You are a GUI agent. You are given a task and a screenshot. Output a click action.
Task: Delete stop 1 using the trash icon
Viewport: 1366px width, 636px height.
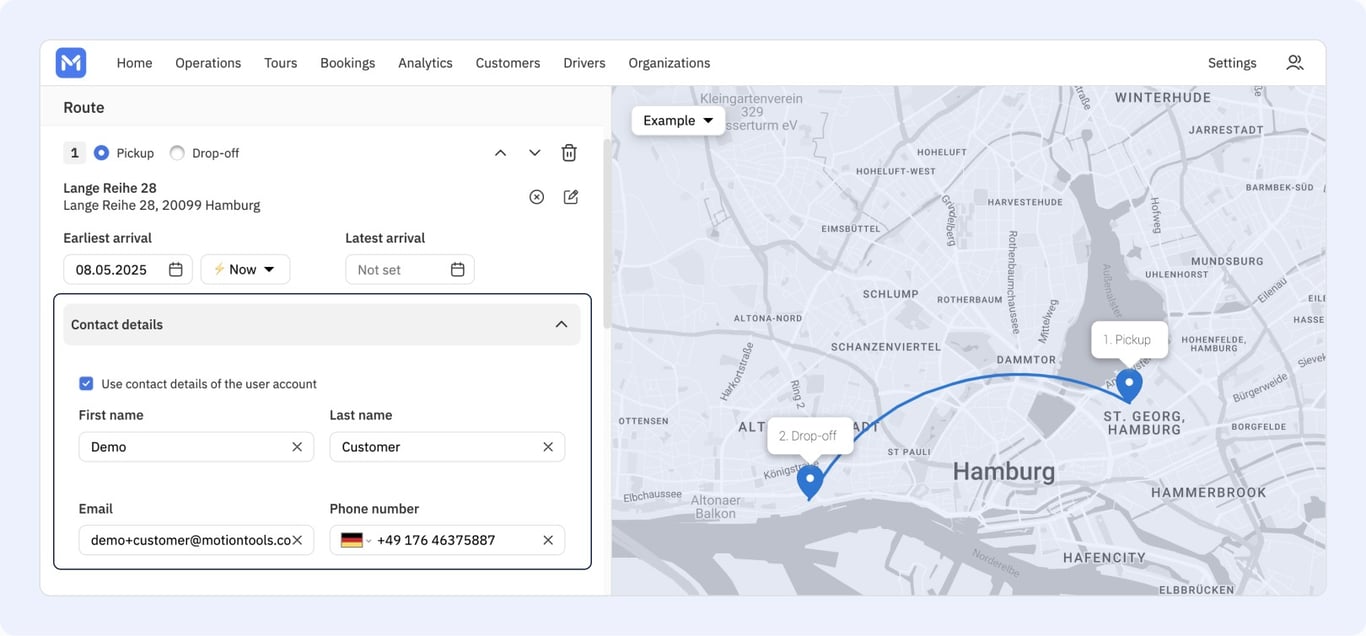[x=569, y=153]
